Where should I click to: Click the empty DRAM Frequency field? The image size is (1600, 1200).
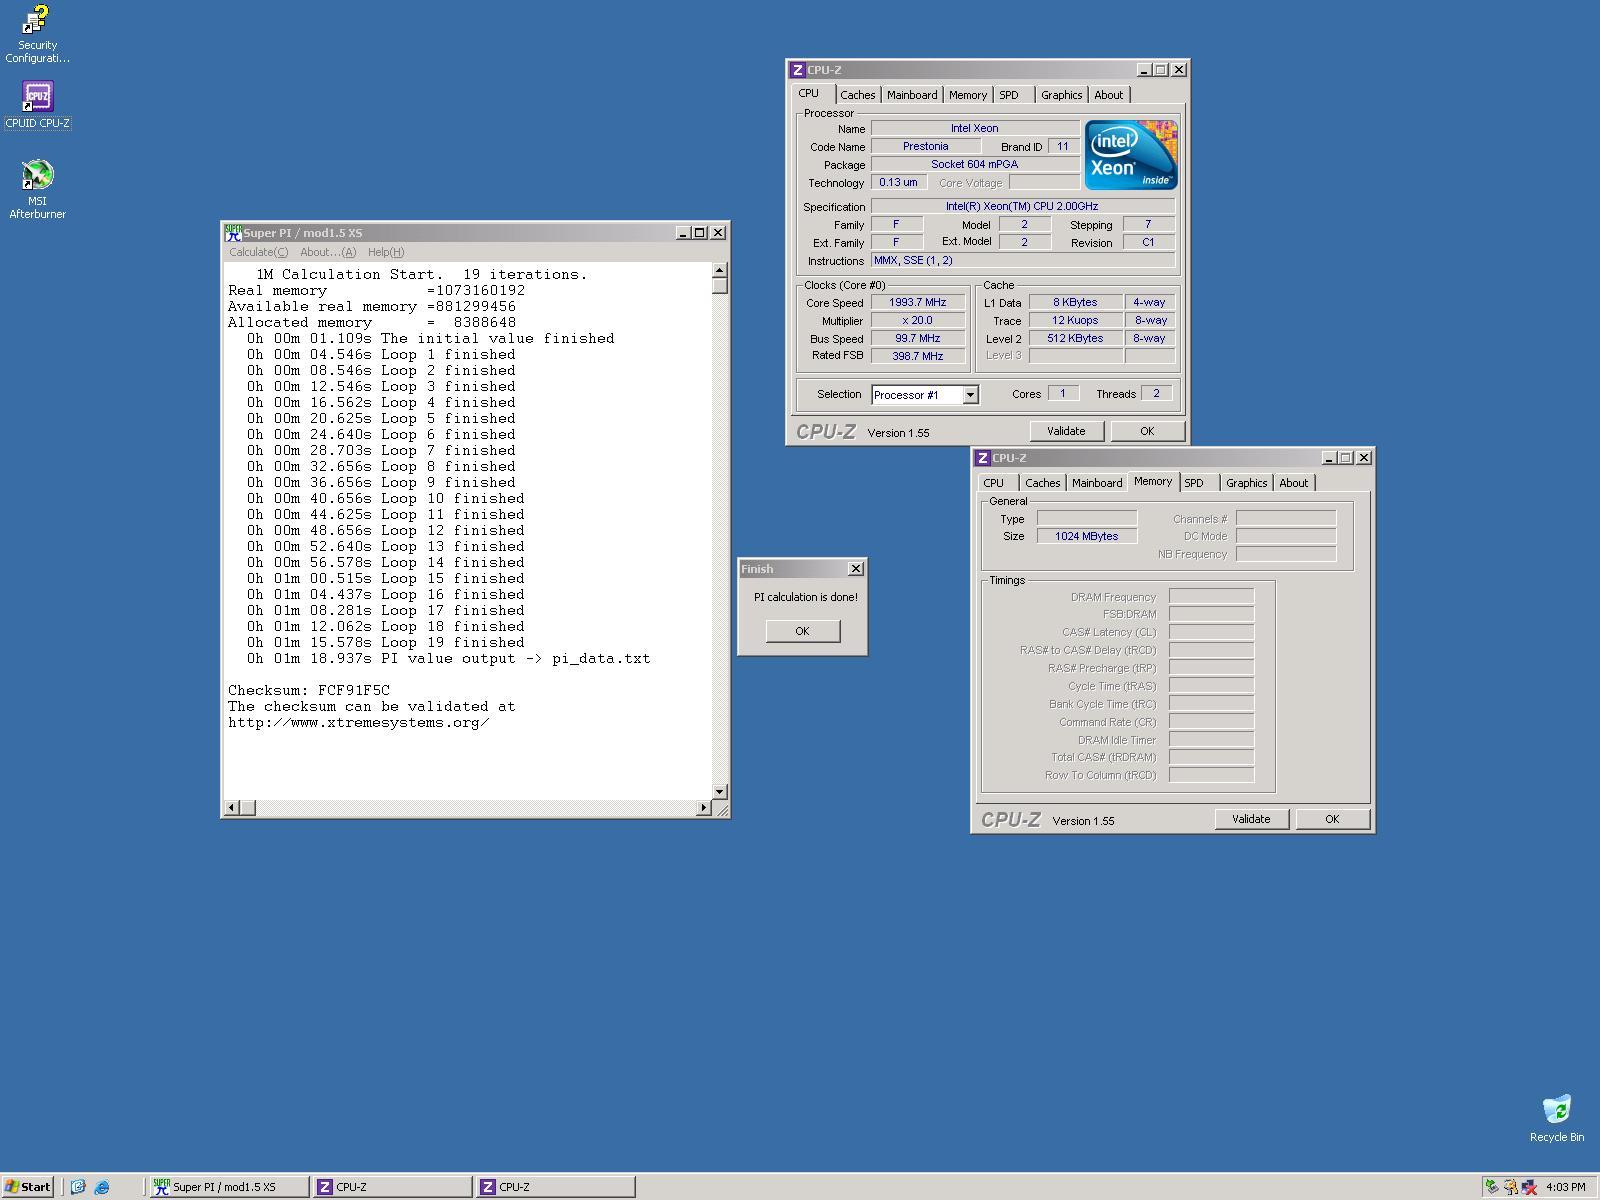click(x=1211, y=596)
